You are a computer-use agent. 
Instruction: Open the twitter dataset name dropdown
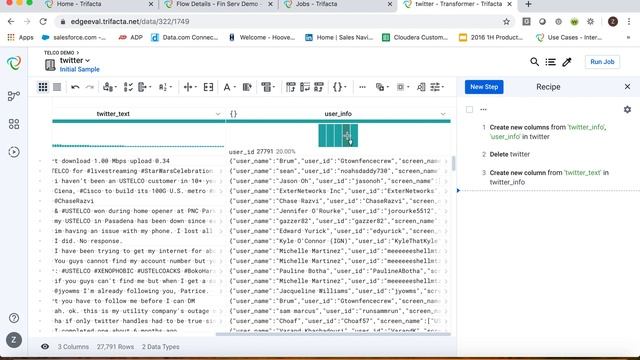tap(75, 60)
